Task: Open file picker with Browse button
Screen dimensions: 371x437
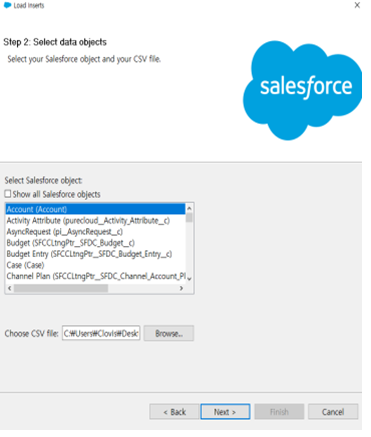Action: point(169,333)
